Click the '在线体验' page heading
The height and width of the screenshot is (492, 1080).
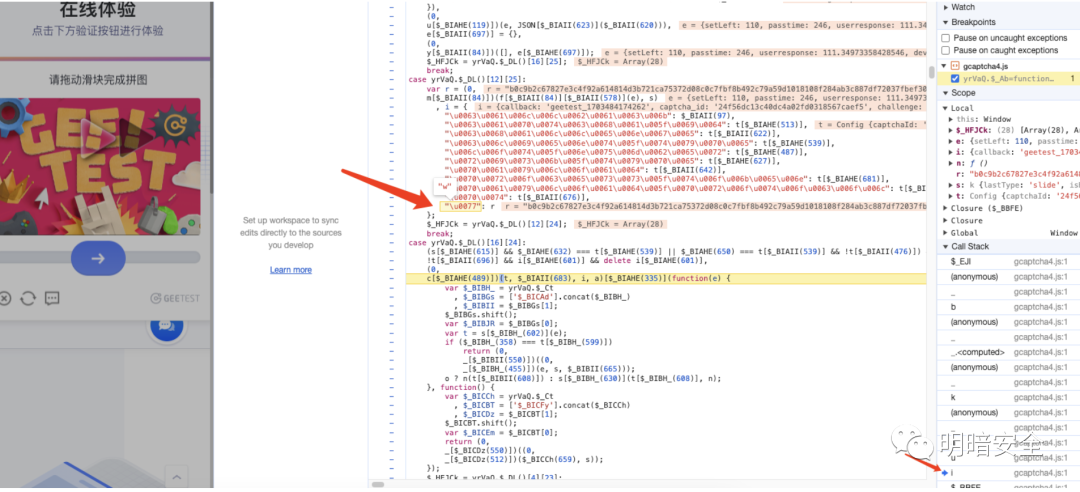tap(98, 10)
